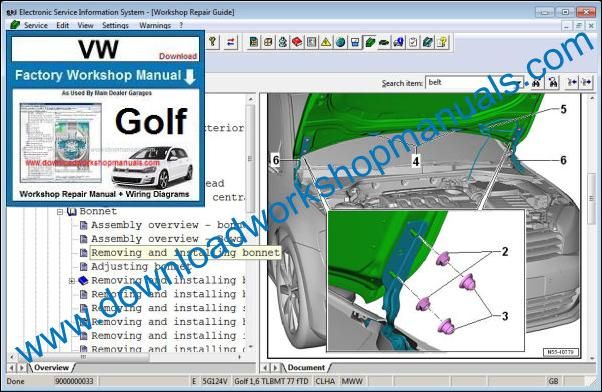Click the tree pane vertical scrollbar thumb
Screen dimensions: 602x392
click(x=250, y=158)
